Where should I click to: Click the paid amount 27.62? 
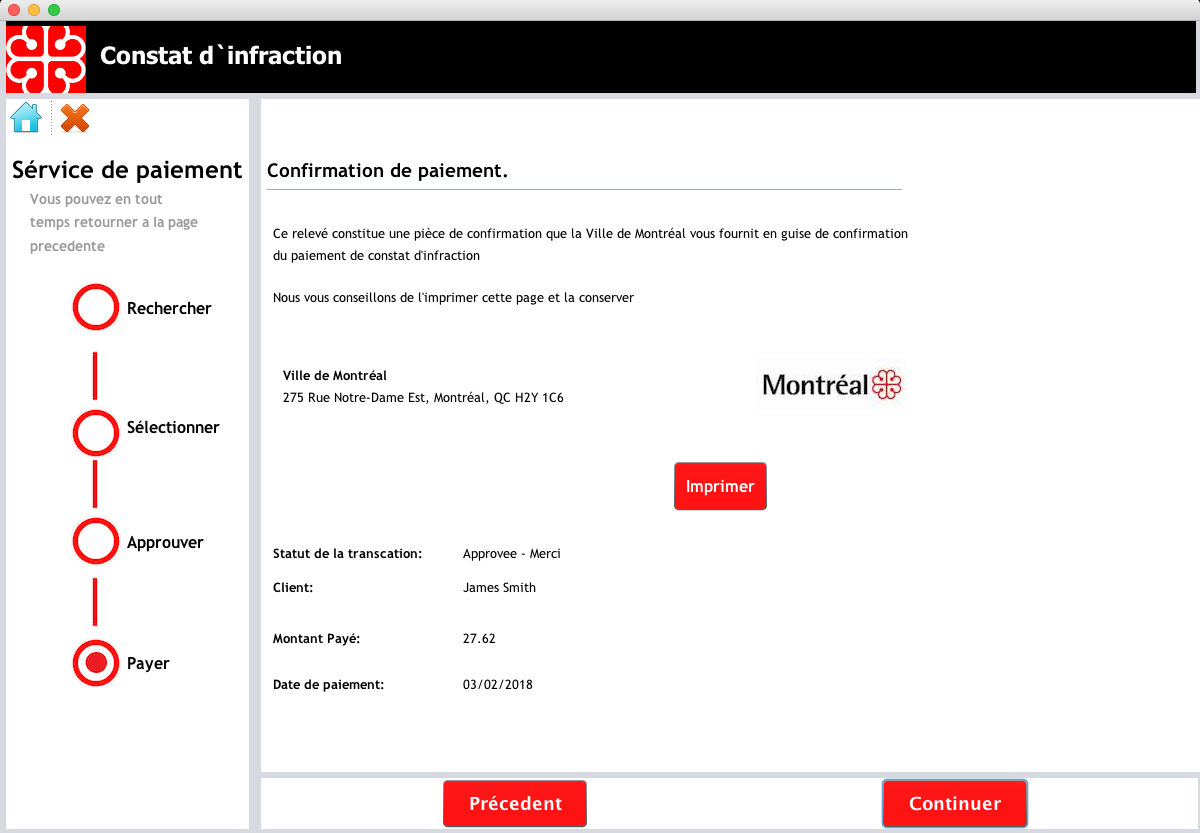[x=479, y=638]
